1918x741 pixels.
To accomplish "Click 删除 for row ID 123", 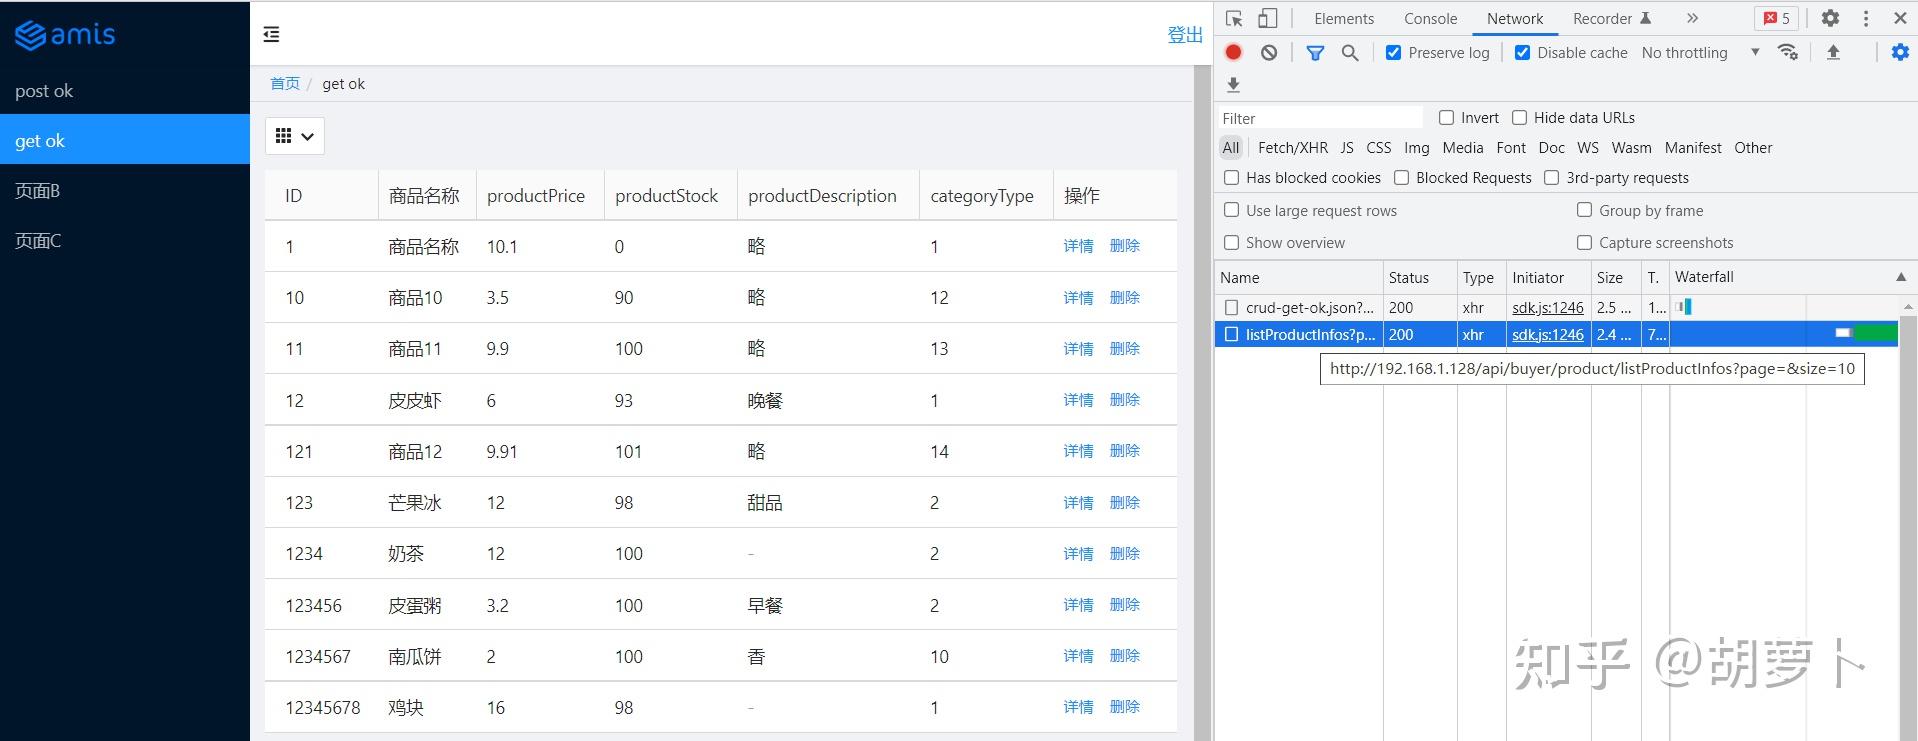I will tap(1125, 503).
